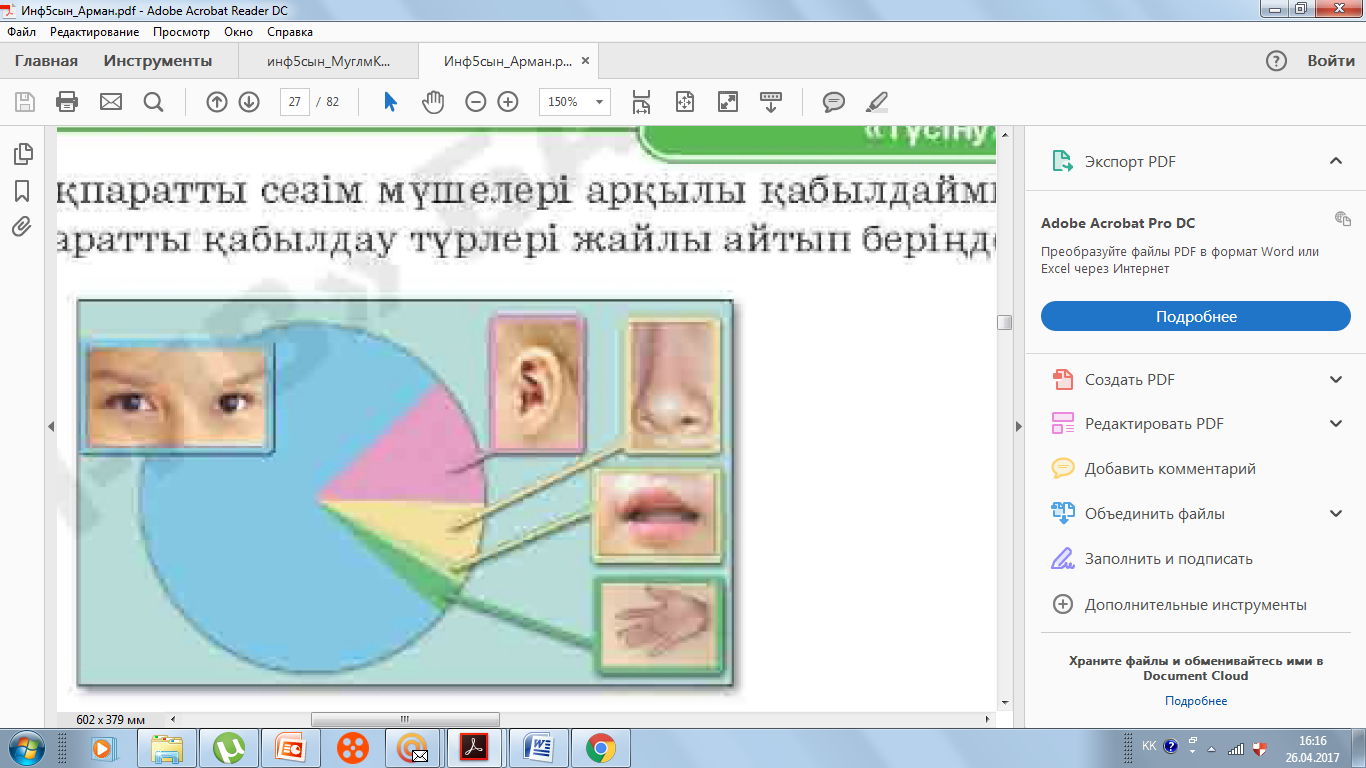This screenshot has width=1366, height=768.
Task: Switch to the Инструменты tab
Action: (x=158, y=61)
